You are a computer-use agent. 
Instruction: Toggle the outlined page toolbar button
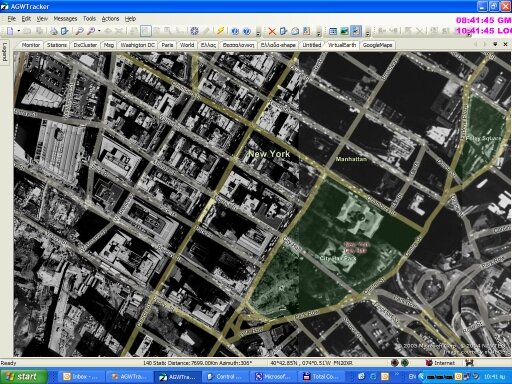click(146, 31)
